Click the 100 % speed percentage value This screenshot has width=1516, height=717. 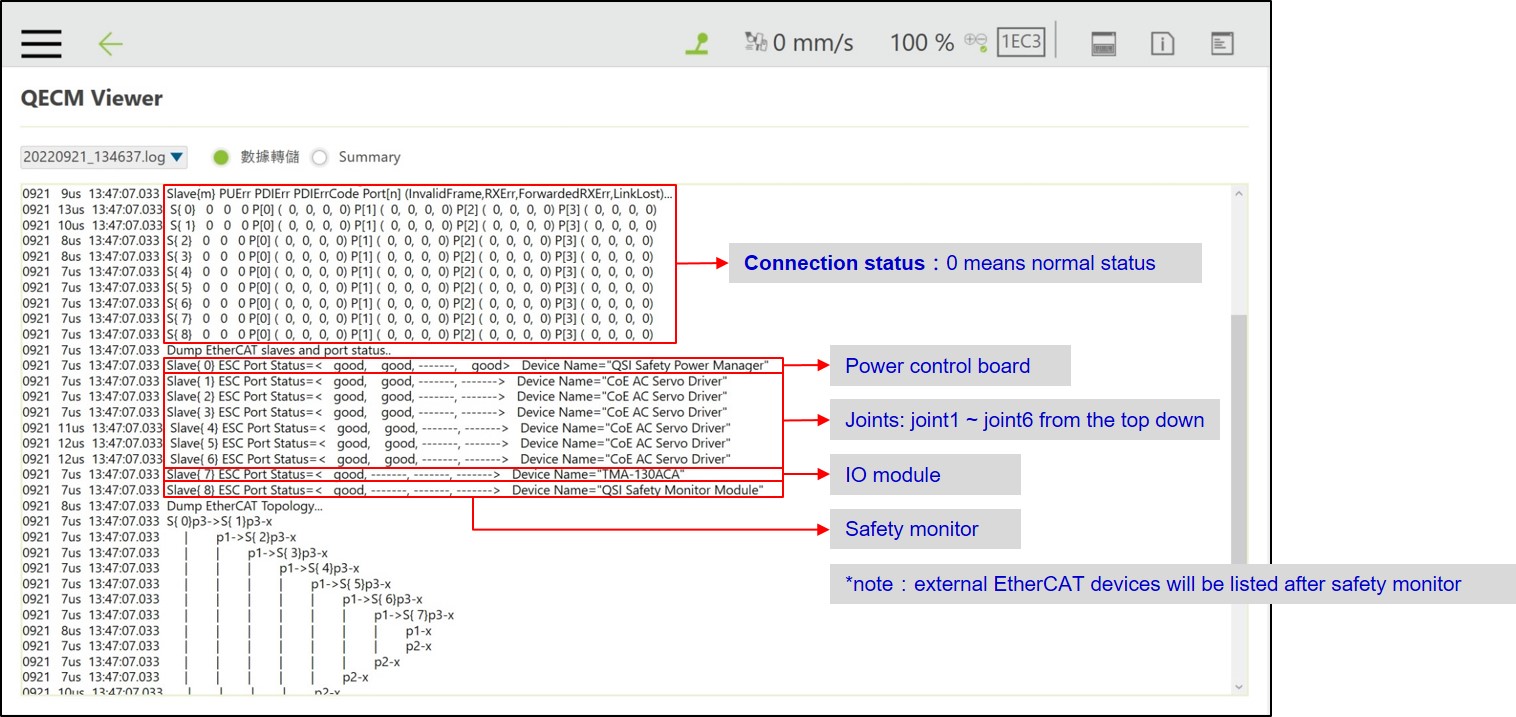[922, 43]
